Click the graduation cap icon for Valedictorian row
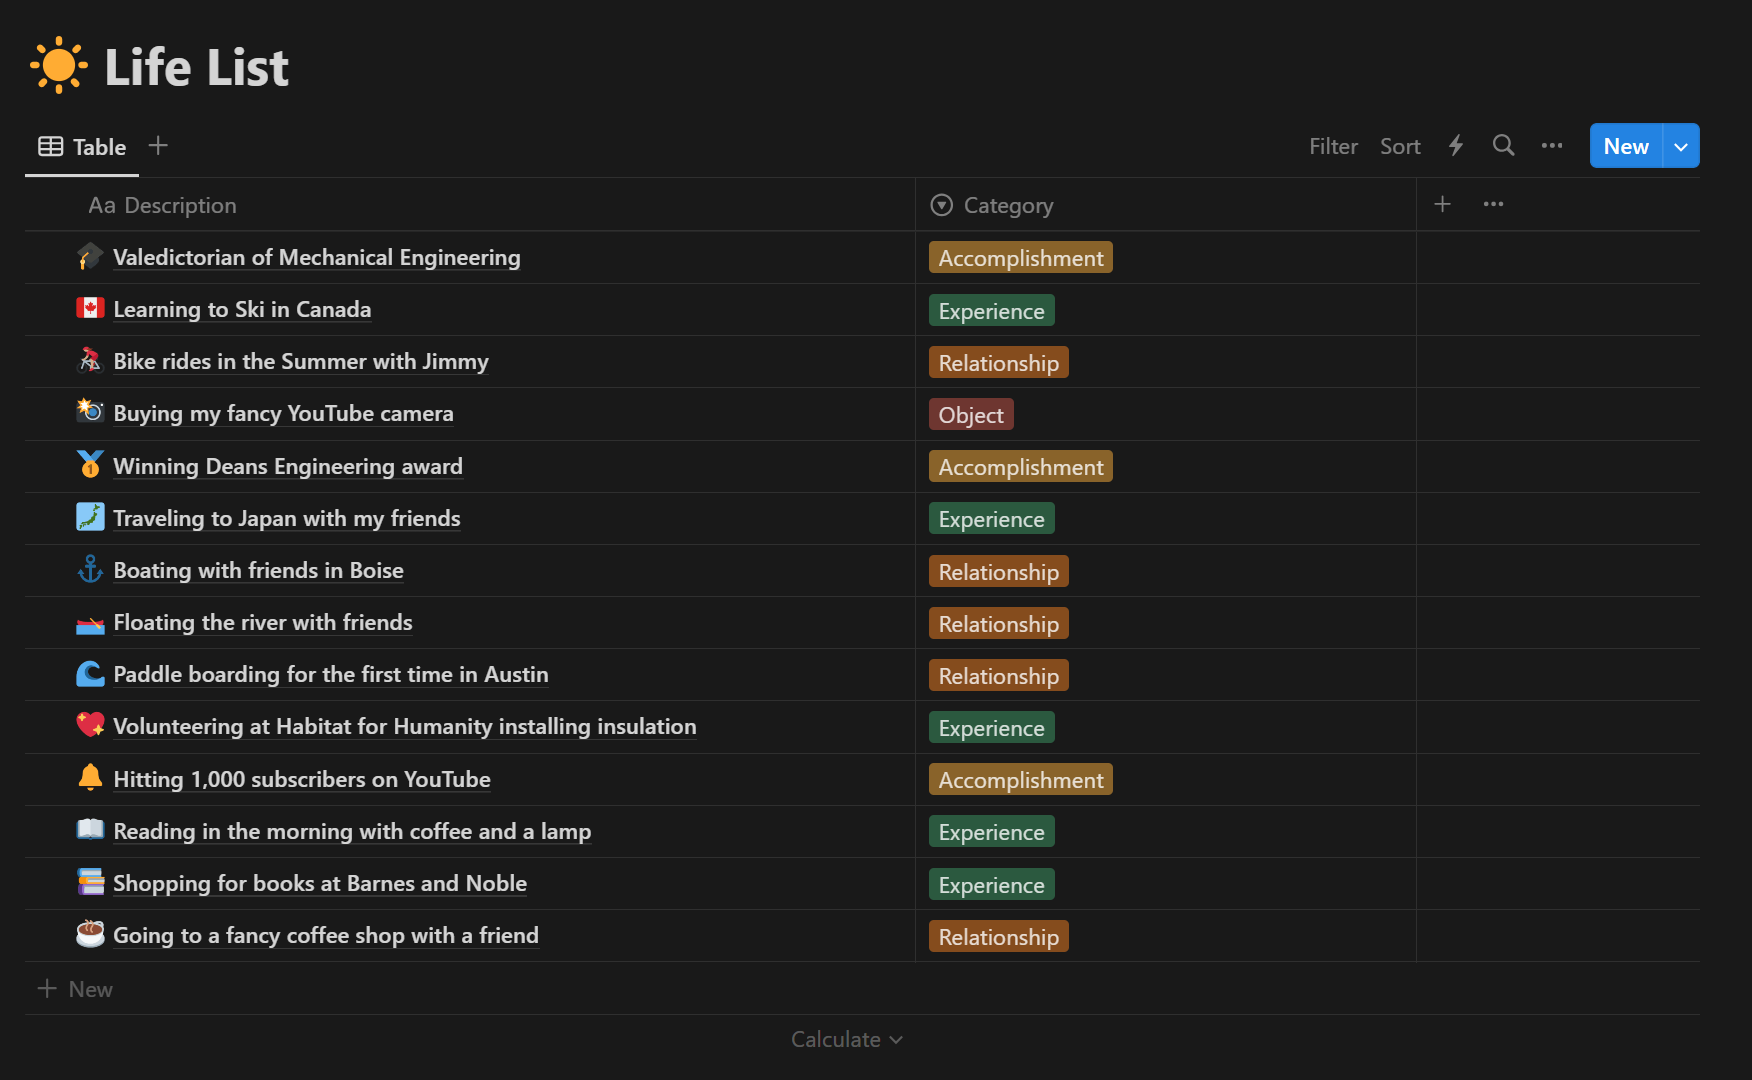This screenshot has width=1752, height=1080. (x=90, y=257)
